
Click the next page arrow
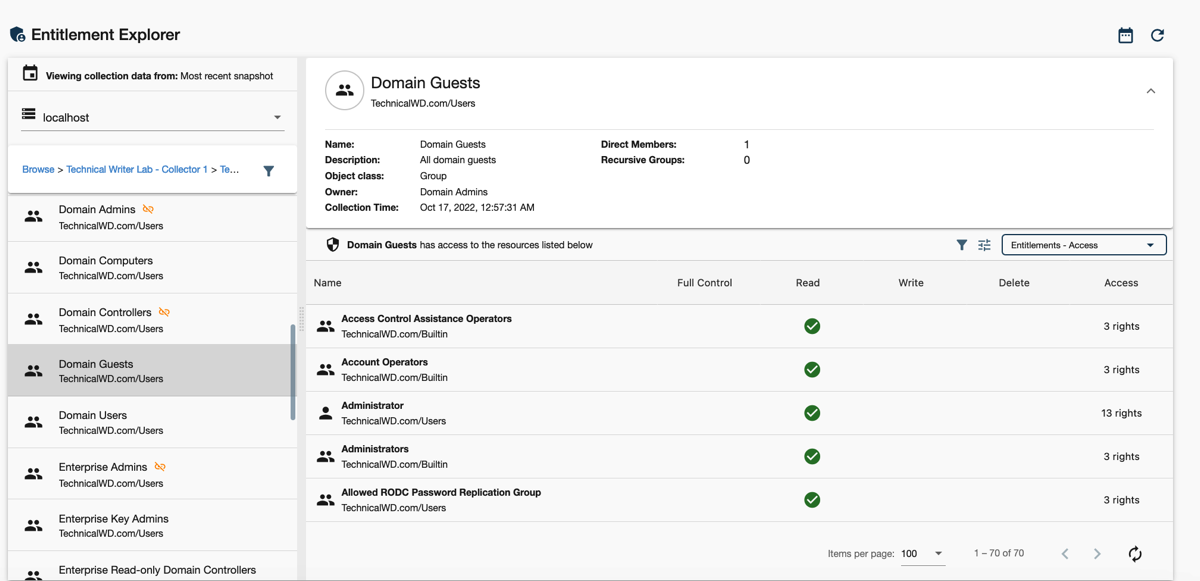click(x=1097, y=554)
